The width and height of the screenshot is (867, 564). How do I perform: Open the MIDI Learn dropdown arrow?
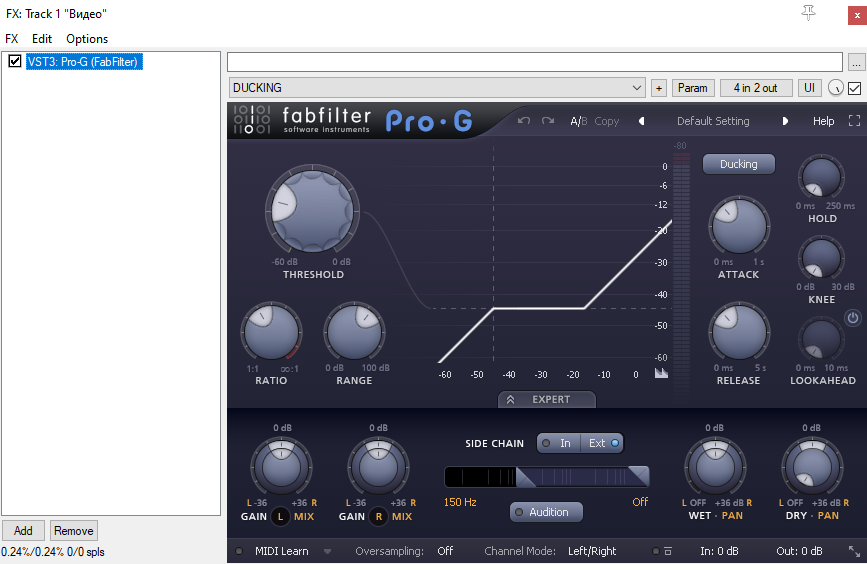point(327,551)
